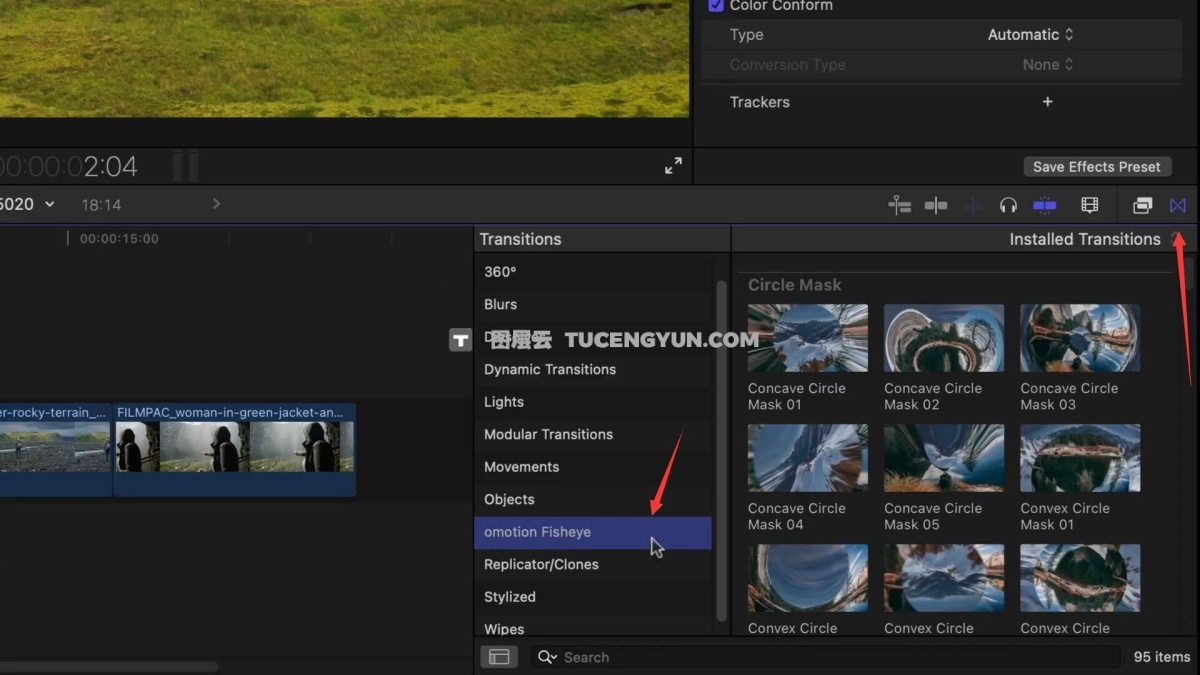Select the Lights transitions category
This screenshot has height=675, width=1200.
pos(593,402)
